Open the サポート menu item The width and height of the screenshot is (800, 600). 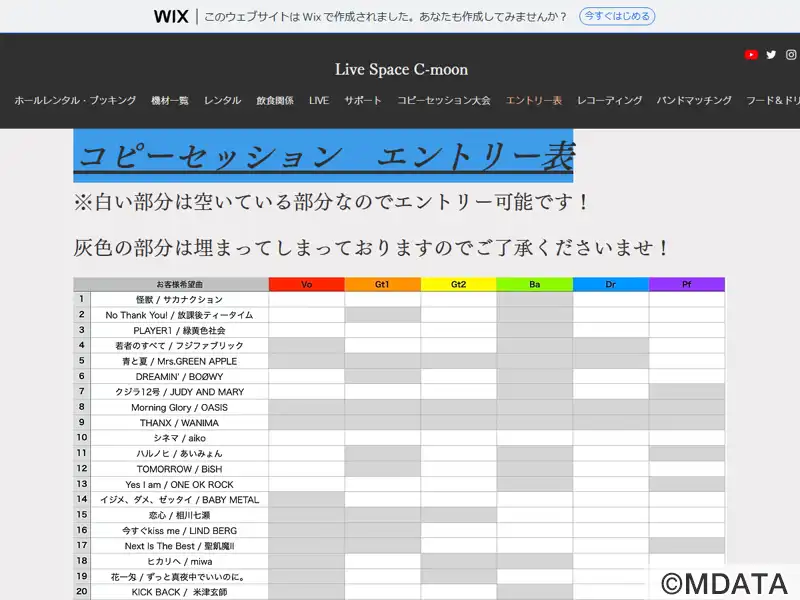(x=363, y=101)
